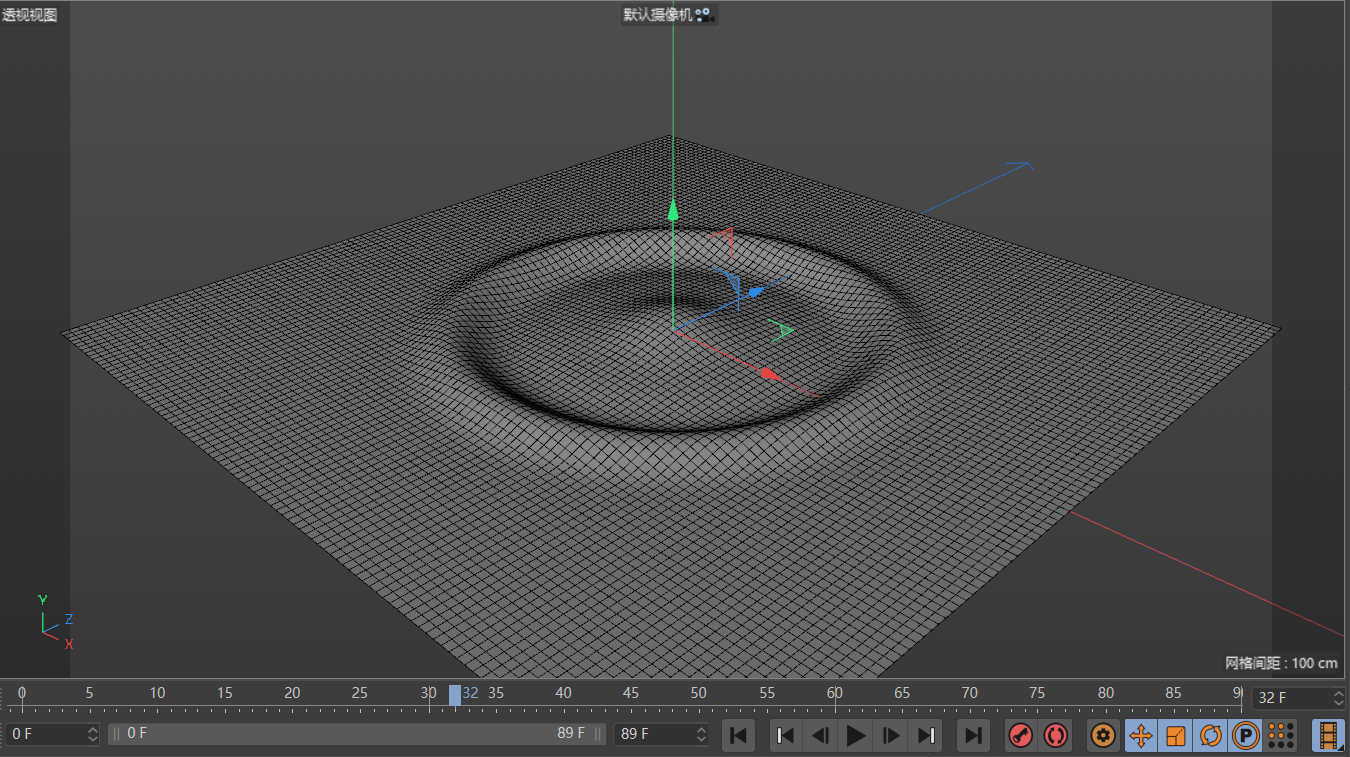Enable Point Level Animation dots icon
Image resolution: width=1350 pixels, height=757 pixels.
[x=1281, y=736]
